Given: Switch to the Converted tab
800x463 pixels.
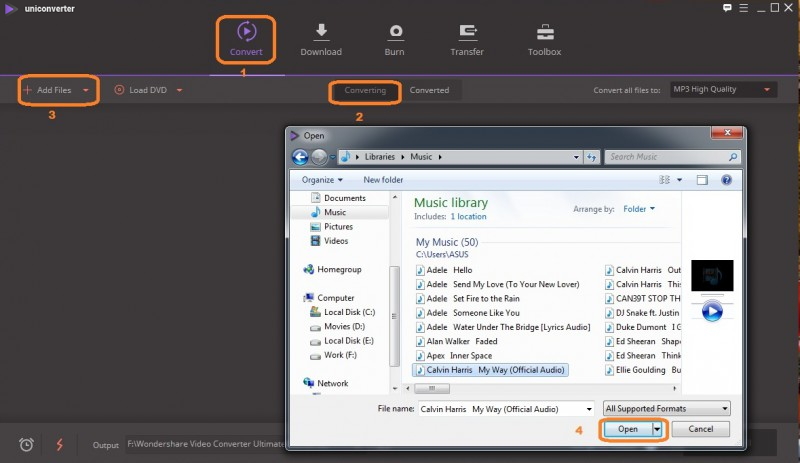Looking at the screenshot, I should coord(429,90).
